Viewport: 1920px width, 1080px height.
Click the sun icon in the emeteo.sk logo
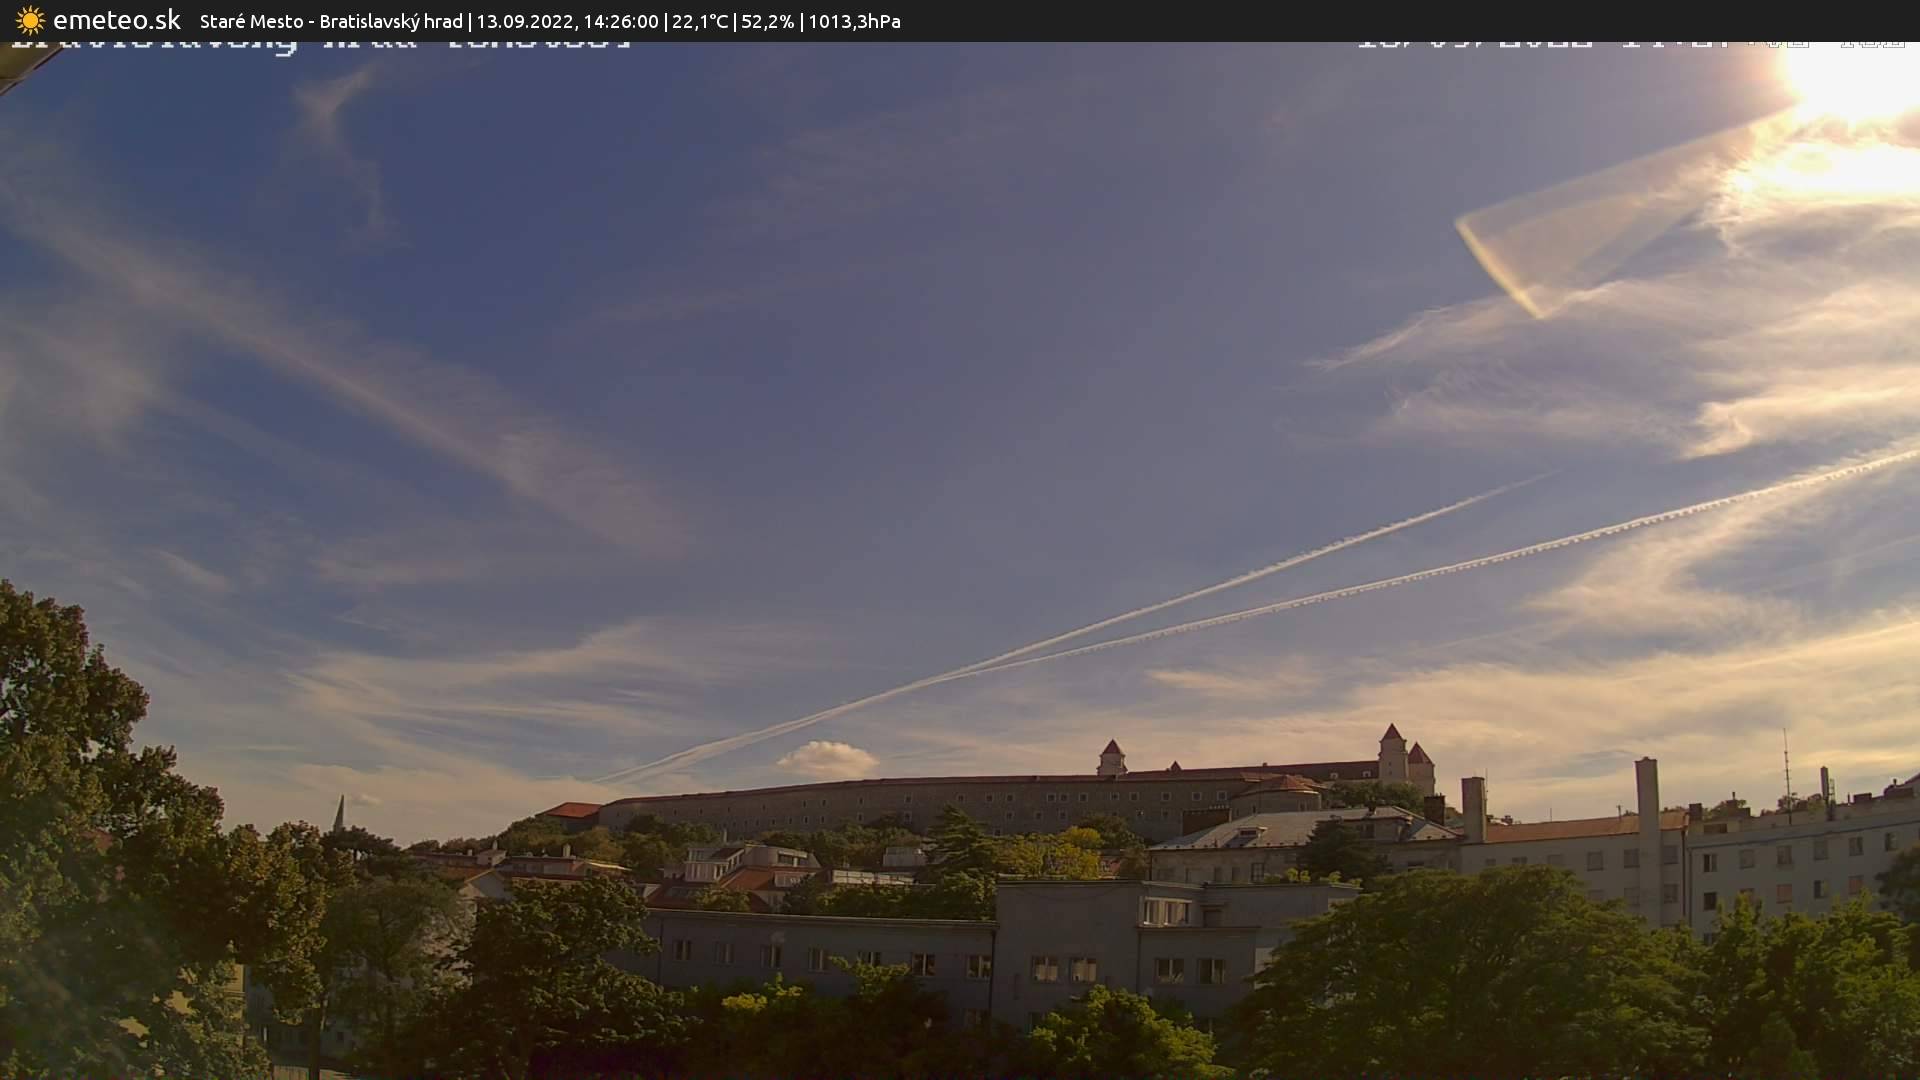point(30,20)
